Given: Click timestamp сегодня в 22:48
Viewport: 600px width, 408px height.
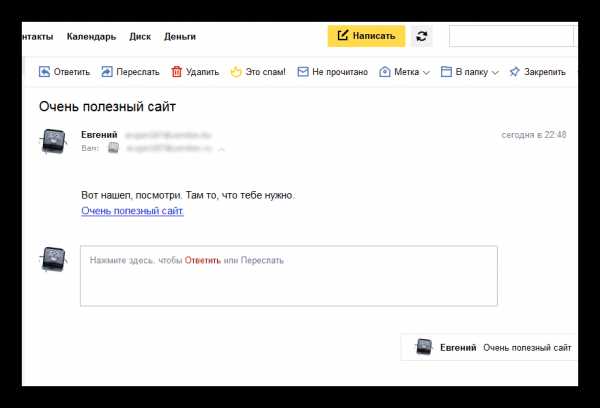Looking at the screenshot, I should point(534,135).
